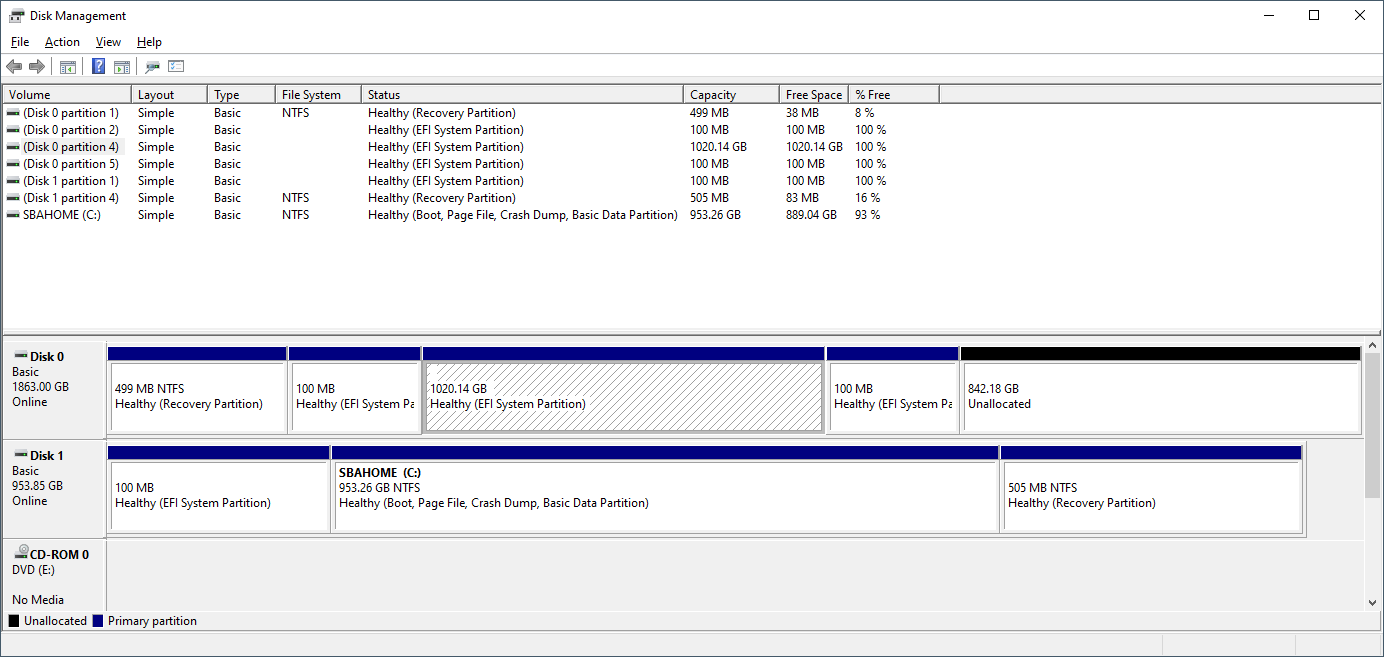Click the Disk Management icon in the title bar
The width and height of the screenshot is (1384, 657).
[16, 16]
